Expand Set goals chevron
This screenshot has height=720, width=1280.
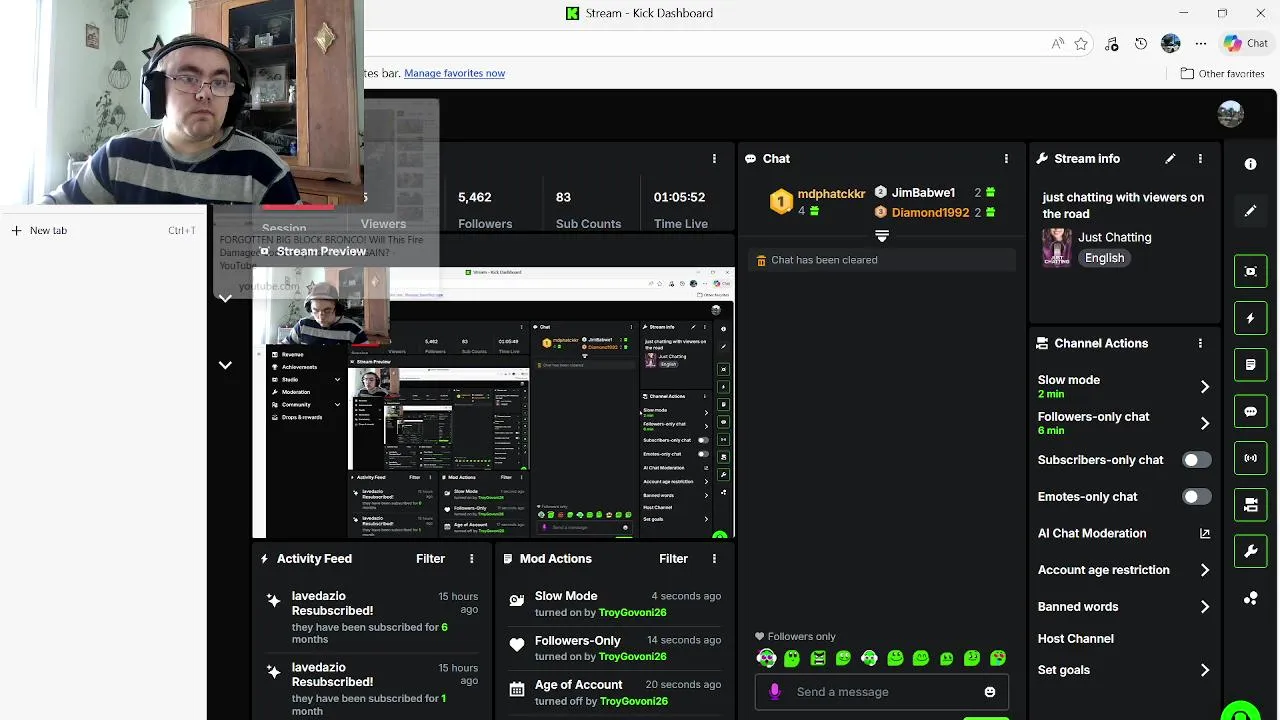pos(1205,670)
